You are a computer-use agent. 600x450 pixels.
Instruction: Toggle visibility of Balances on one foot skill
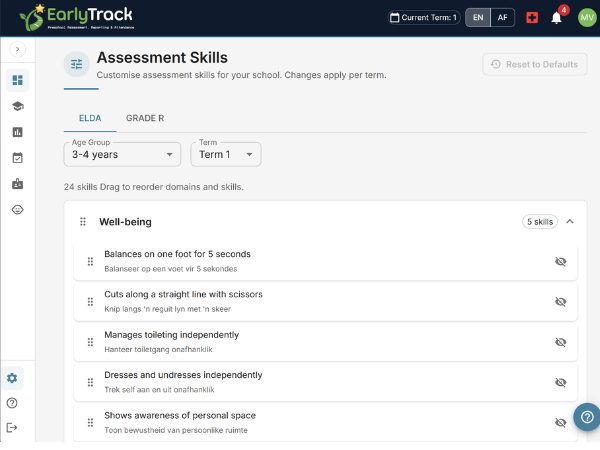[561, 261]
